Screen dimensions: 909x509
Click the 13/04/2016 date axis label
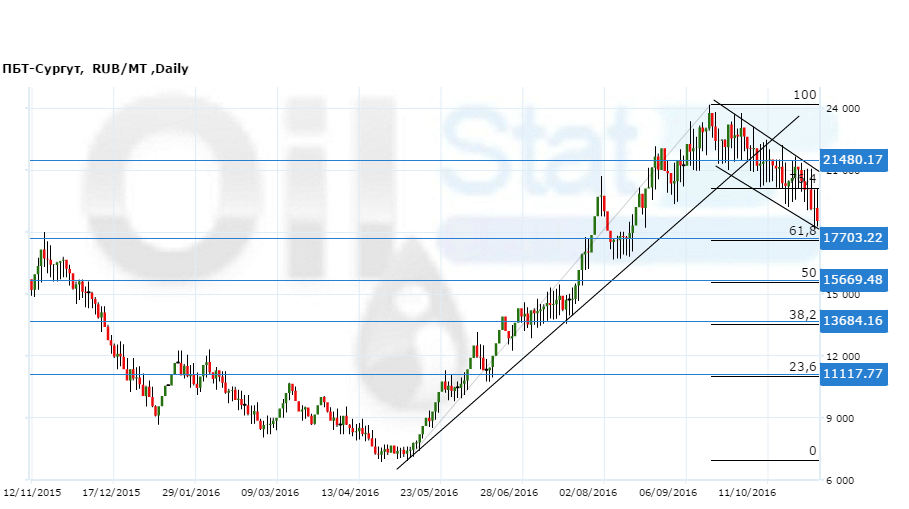[350, 492]
